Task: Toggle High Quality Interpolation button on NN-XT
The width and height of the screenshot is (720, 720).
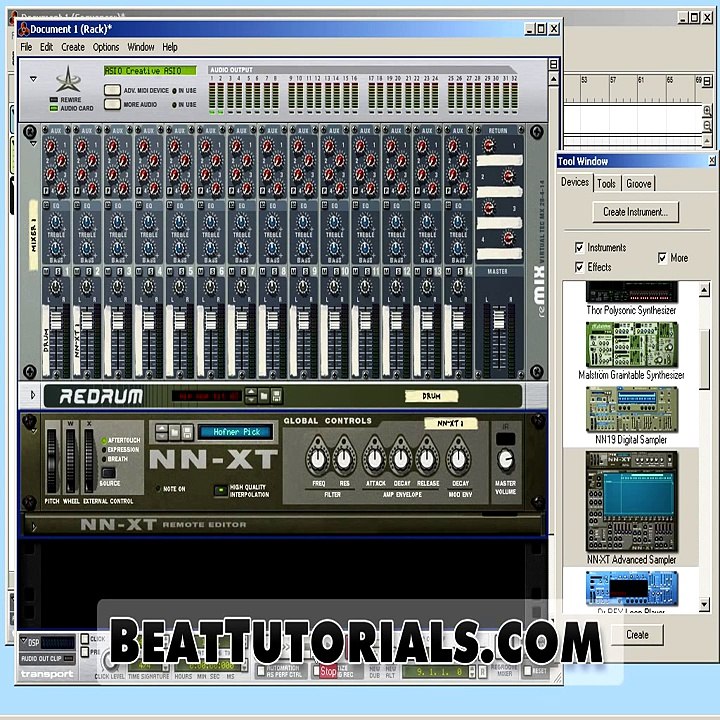Action: (221, 490)
